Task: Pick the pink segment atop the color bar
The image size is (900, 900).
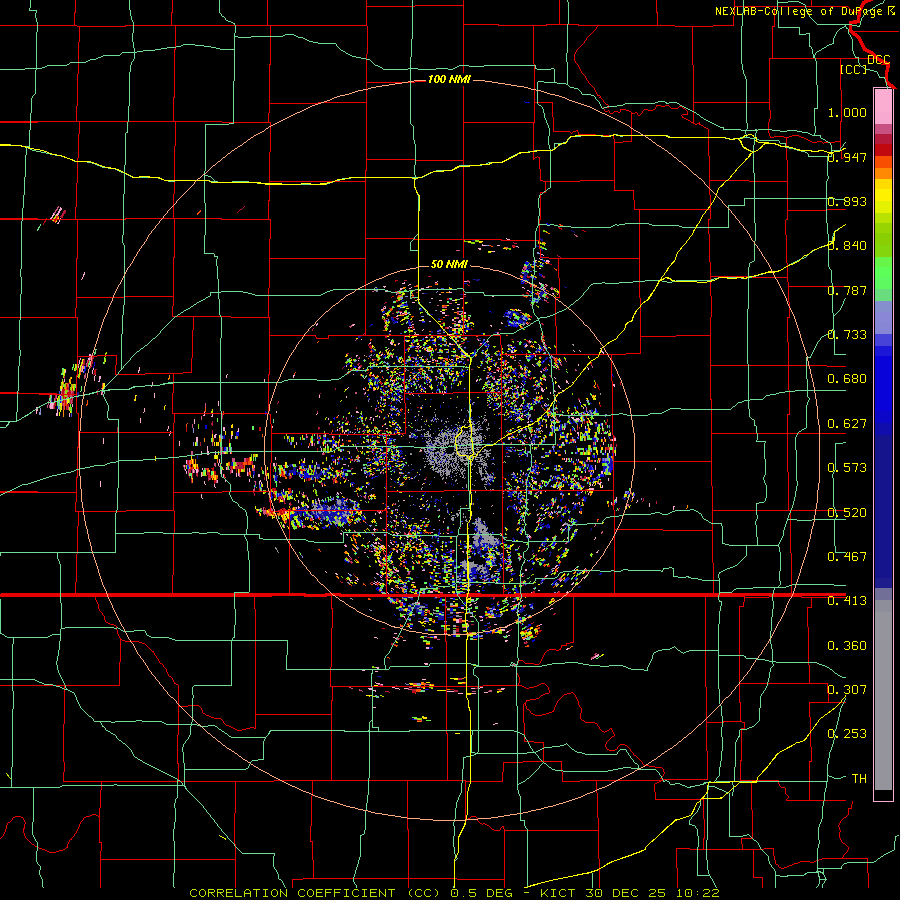Action: click(883, 106)
